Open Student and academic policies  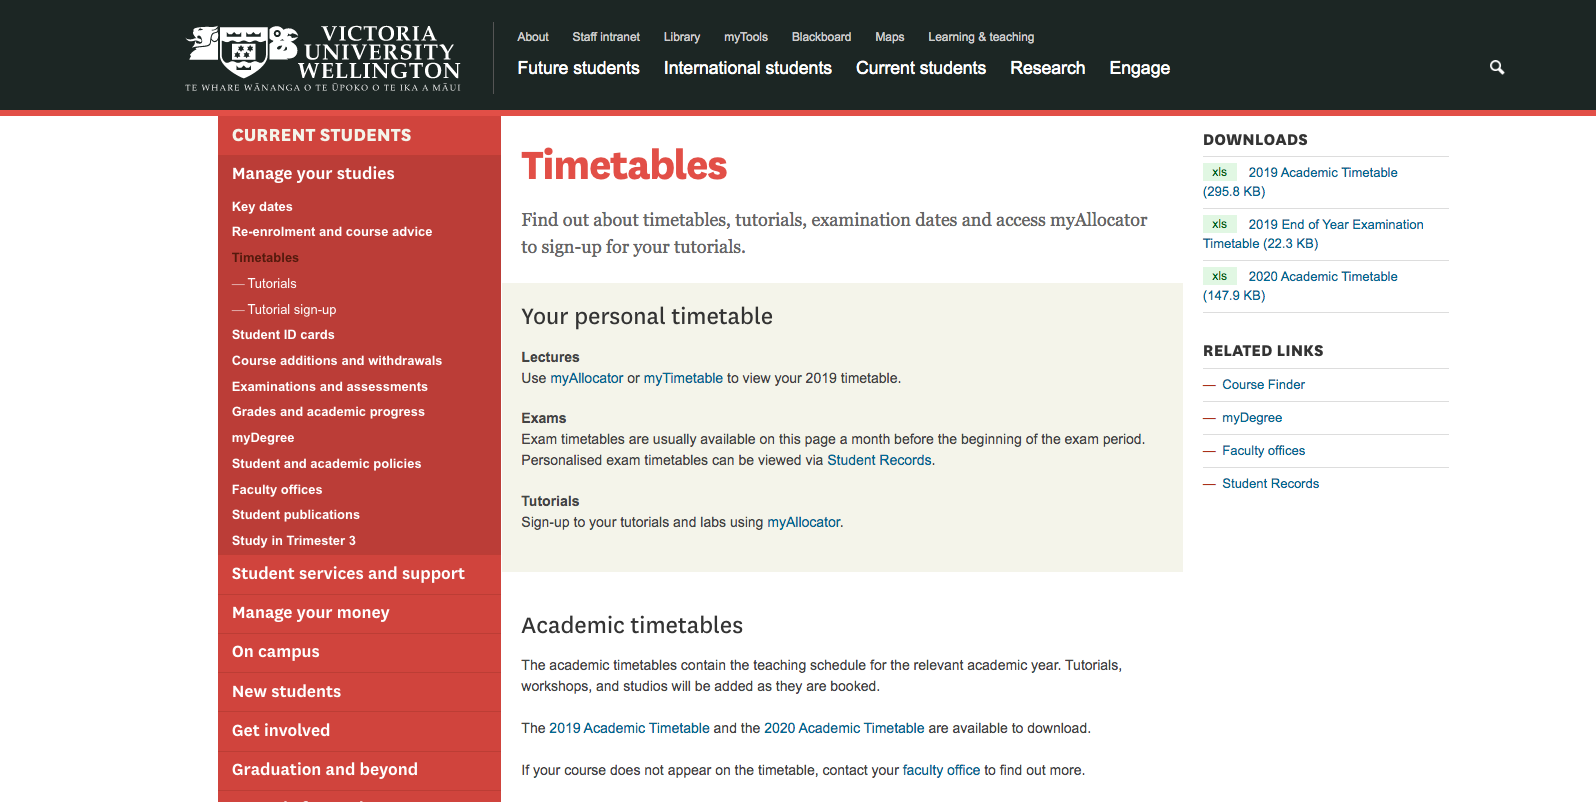point(326,463)
